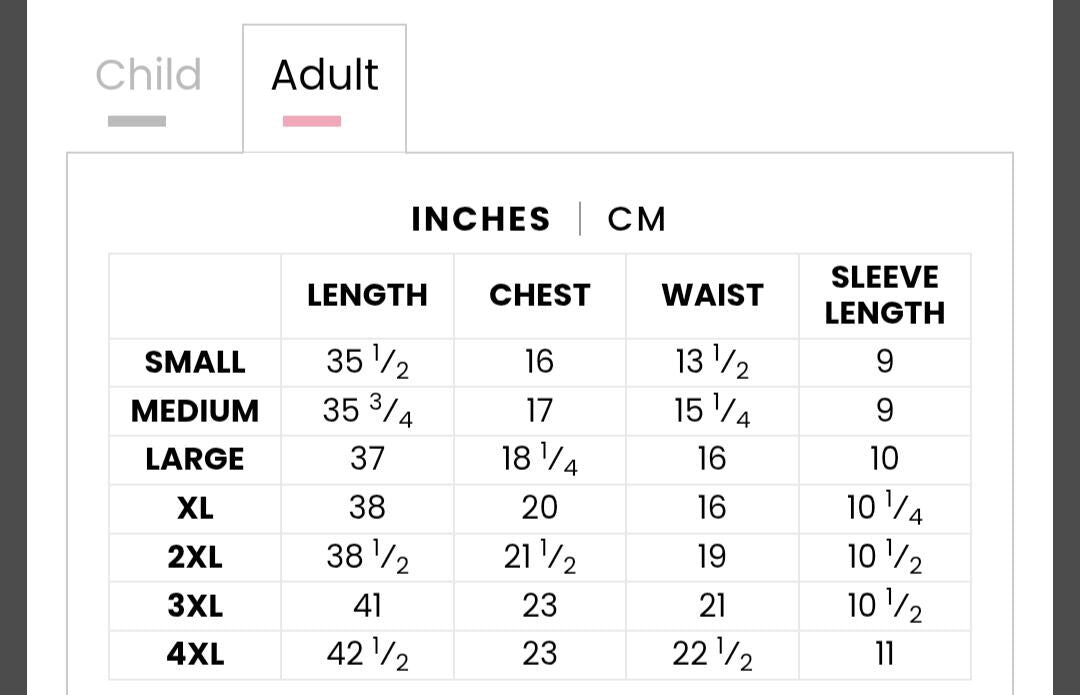Select the Adult size tab
1080x695 pixels.
click(324, 74)
